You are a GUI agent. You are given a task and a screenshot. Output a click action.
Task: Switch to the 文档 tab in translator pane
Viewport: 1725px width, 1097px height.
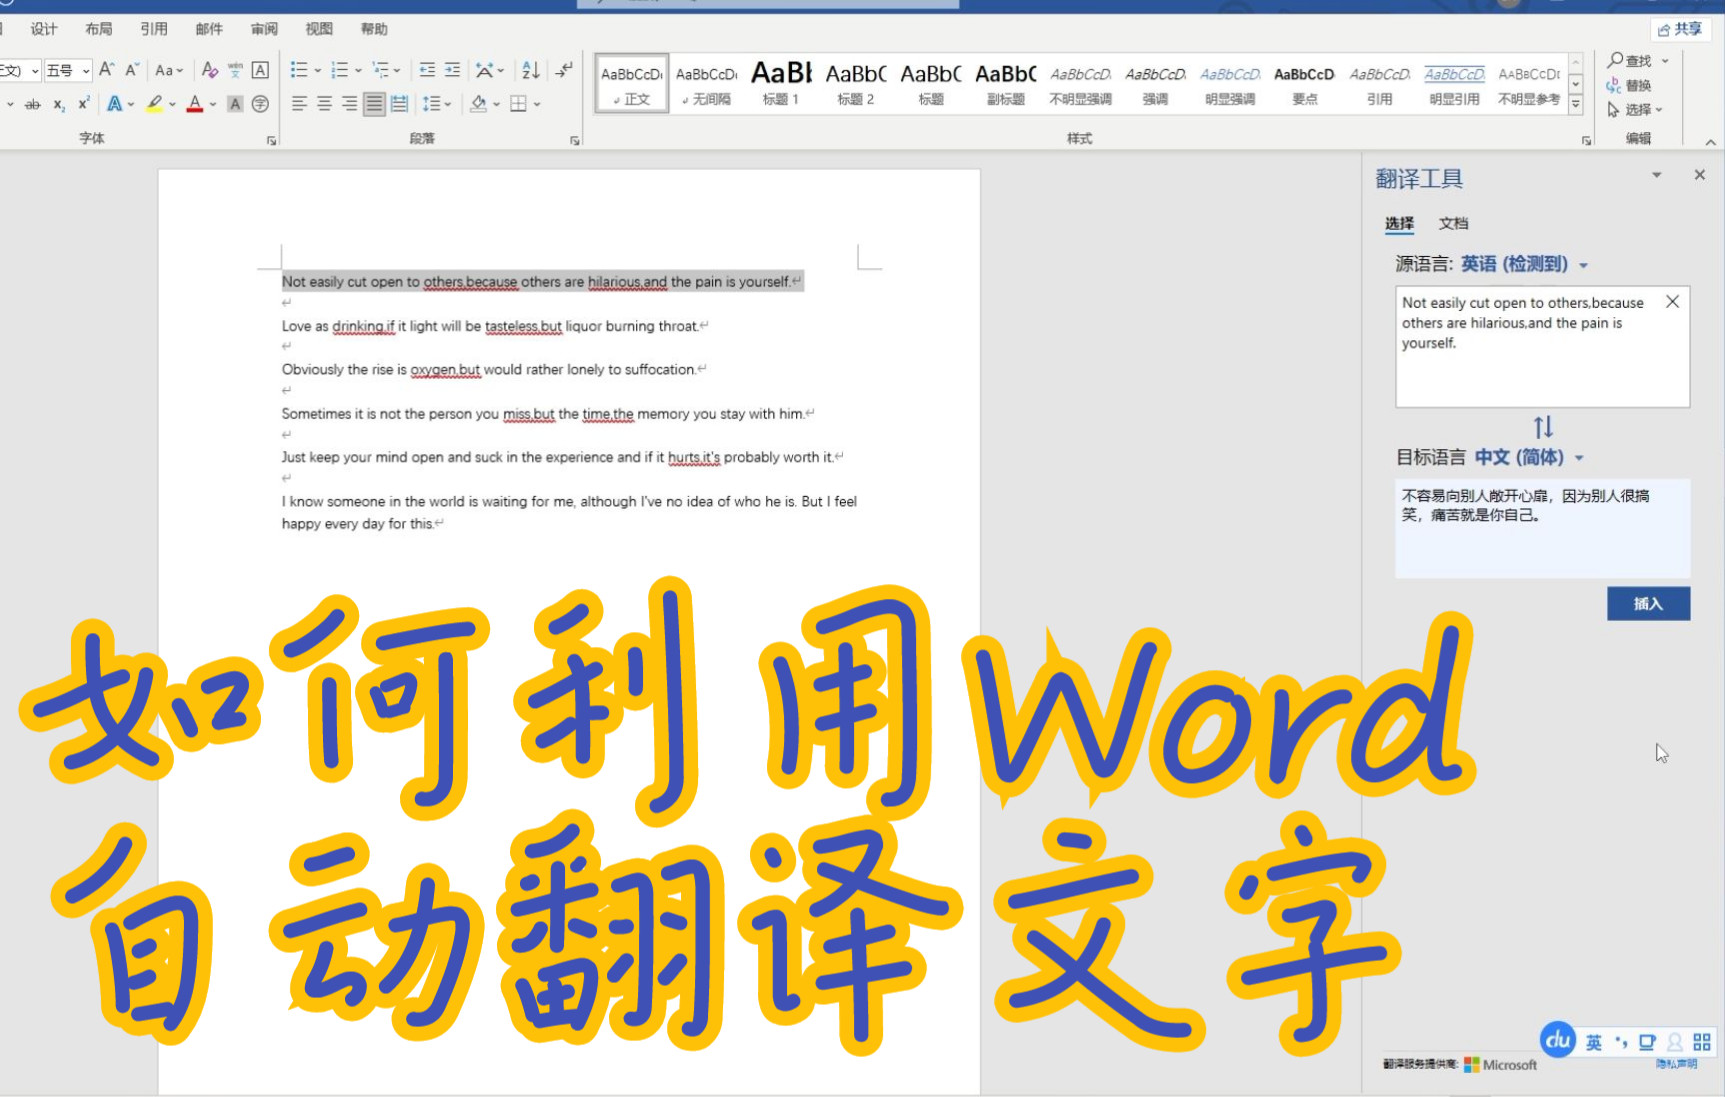tap(1453, 223)
